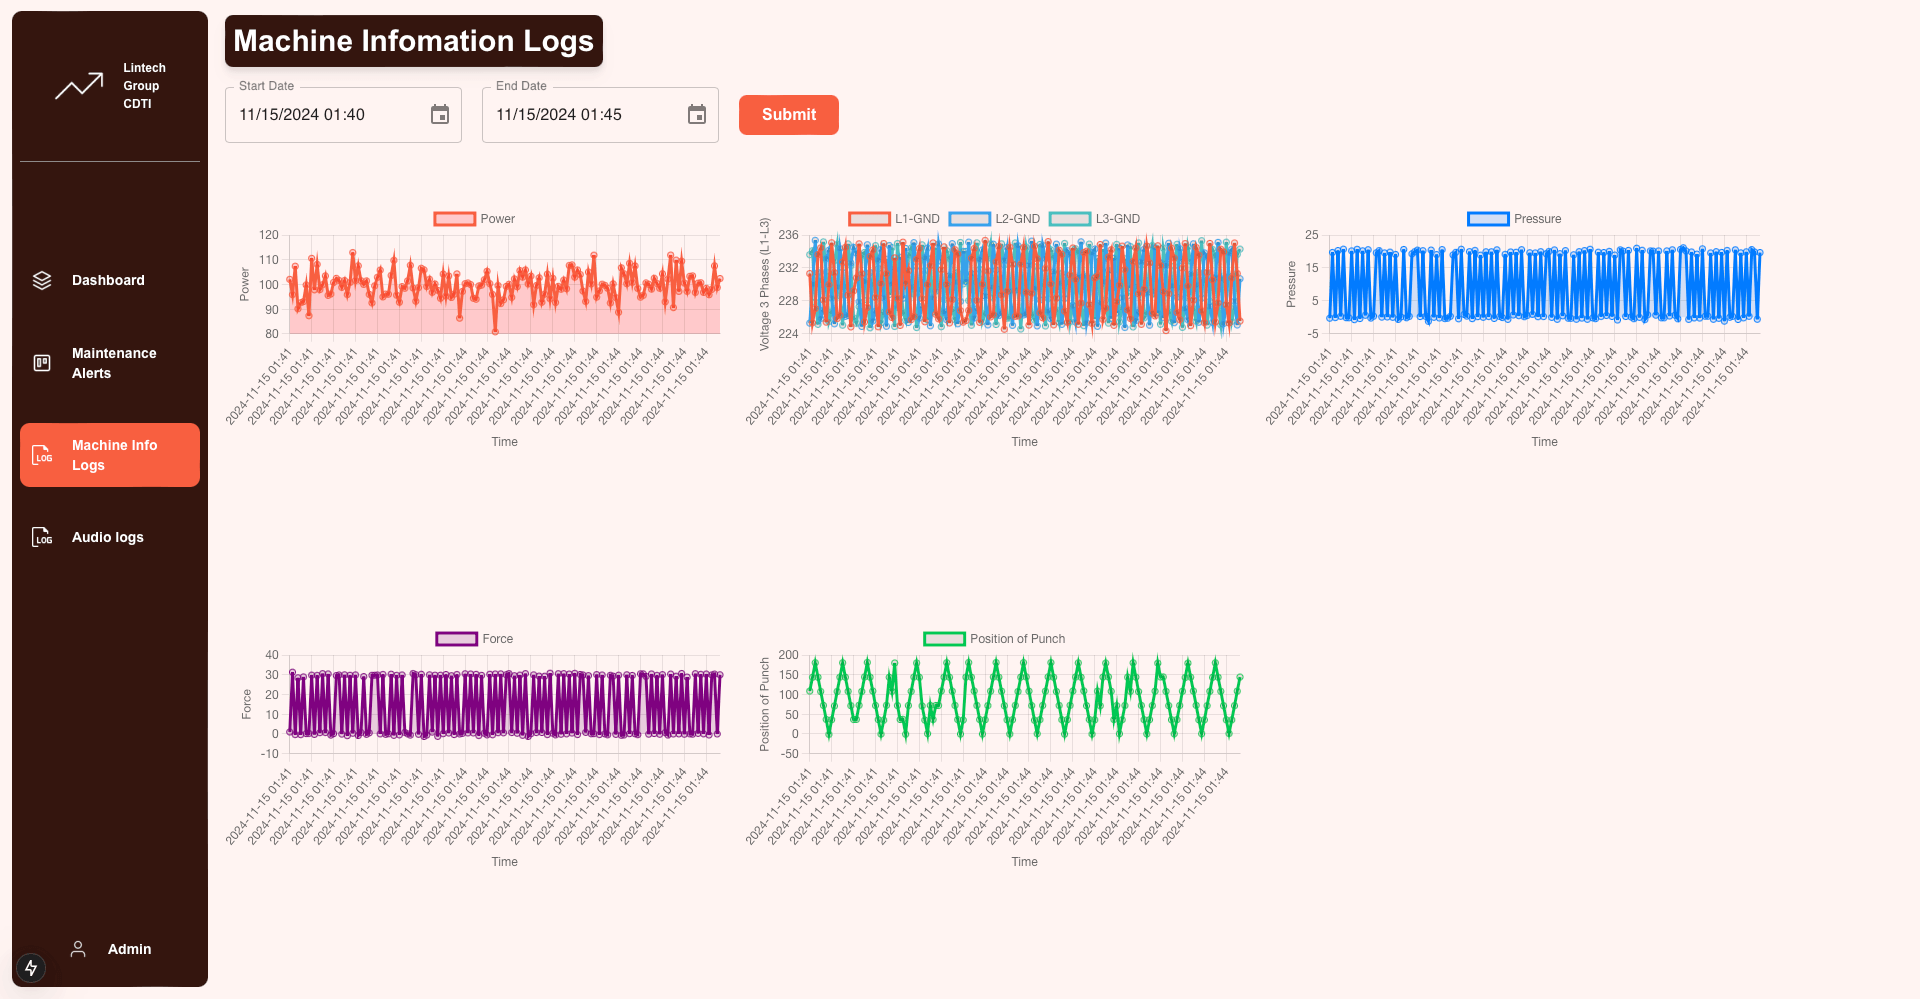Toggle the Power dataset legend
This screenshot has width=1920, height=999.
tap(474, 219)
